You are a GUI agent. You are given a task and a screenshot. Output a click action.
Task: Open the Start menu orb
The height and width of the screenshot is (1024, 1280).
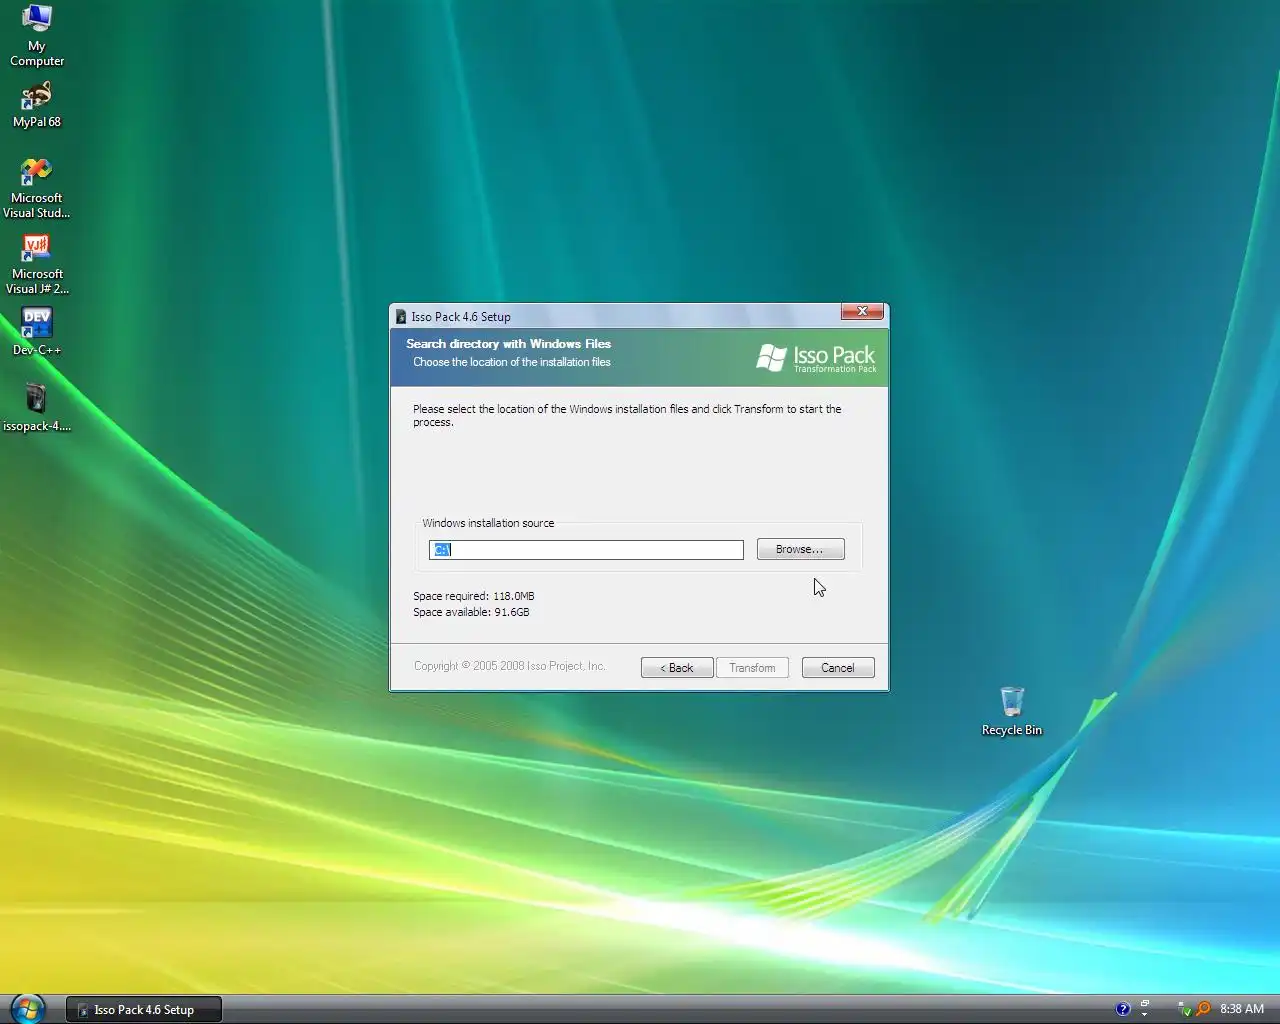27,1008
